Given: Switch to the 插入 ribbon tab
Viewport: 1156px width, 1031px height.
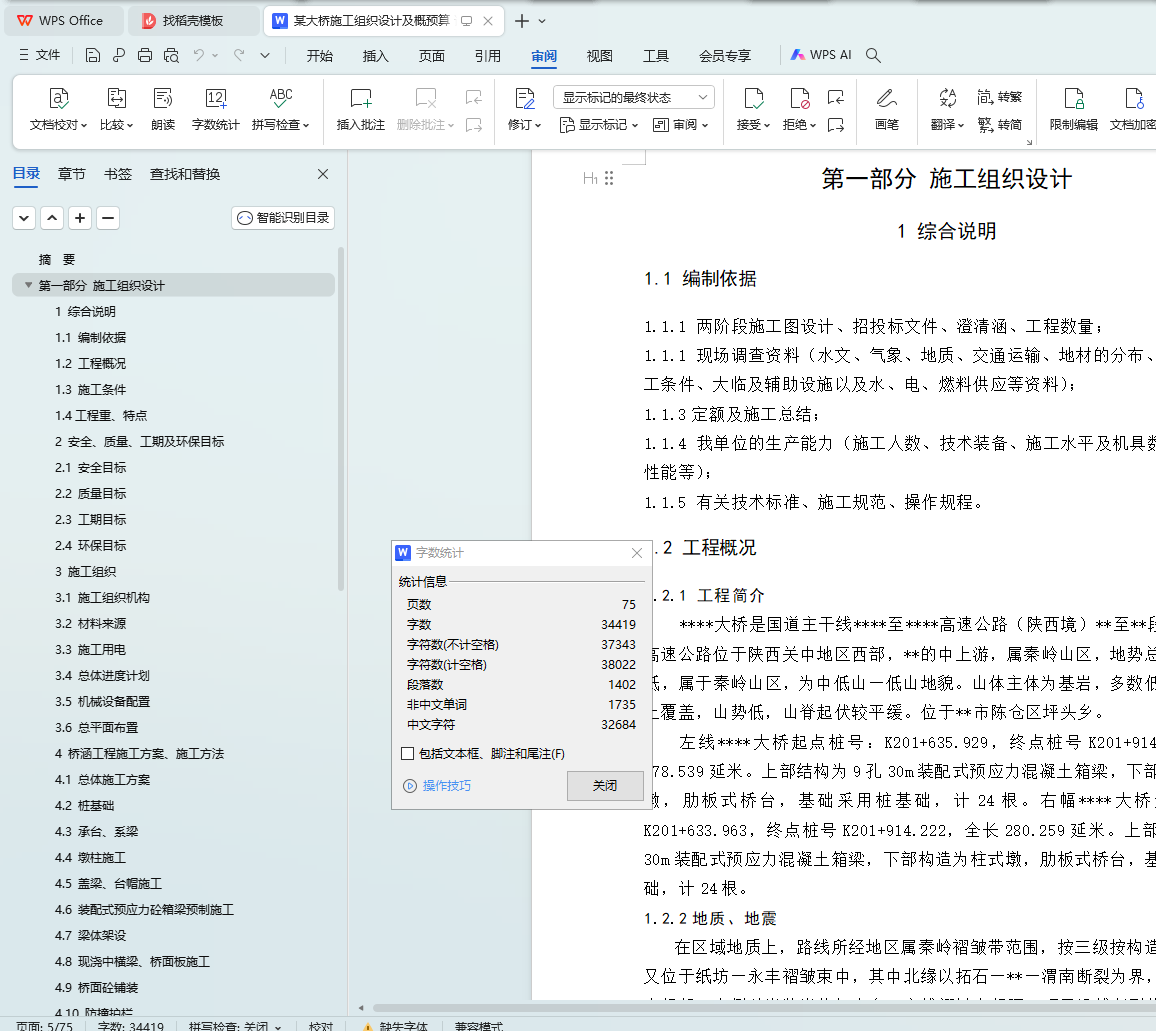Looking at the screenshot, I should [x=375, y=56].
